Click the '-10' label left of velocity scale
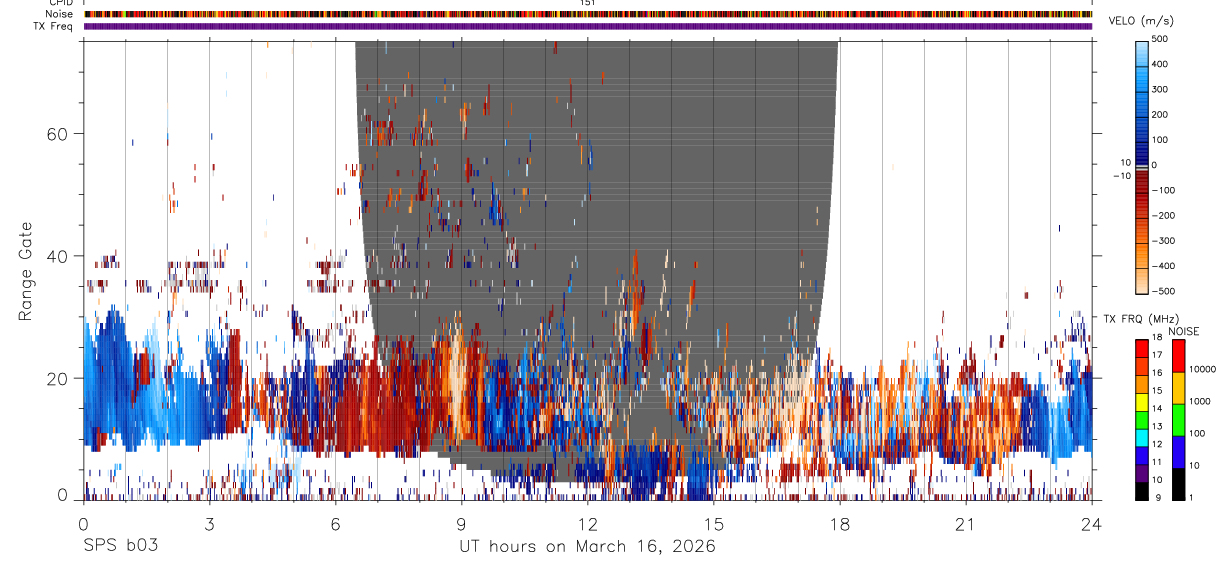The height and width of the screenshot is (567, 1228). coord(1122,176)
